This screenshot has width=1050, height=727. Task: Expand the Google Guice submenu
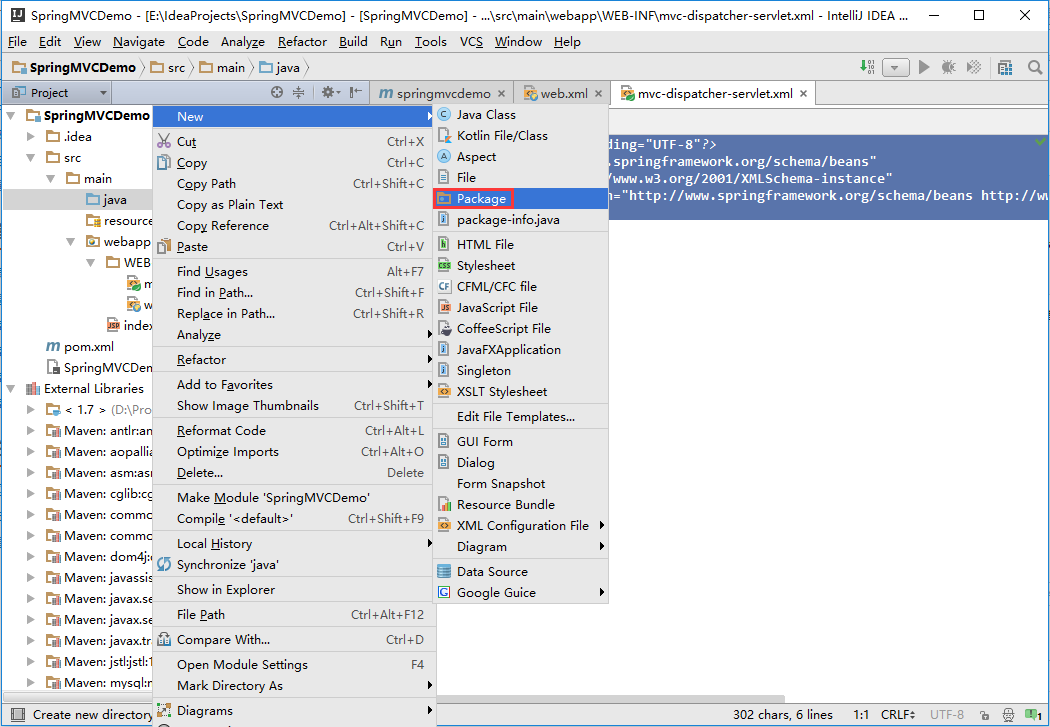521,592
